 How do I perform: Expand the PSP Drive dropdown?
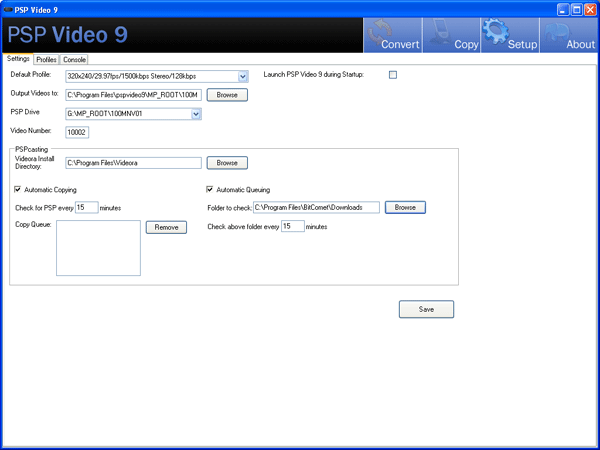(x=196, y=114)
